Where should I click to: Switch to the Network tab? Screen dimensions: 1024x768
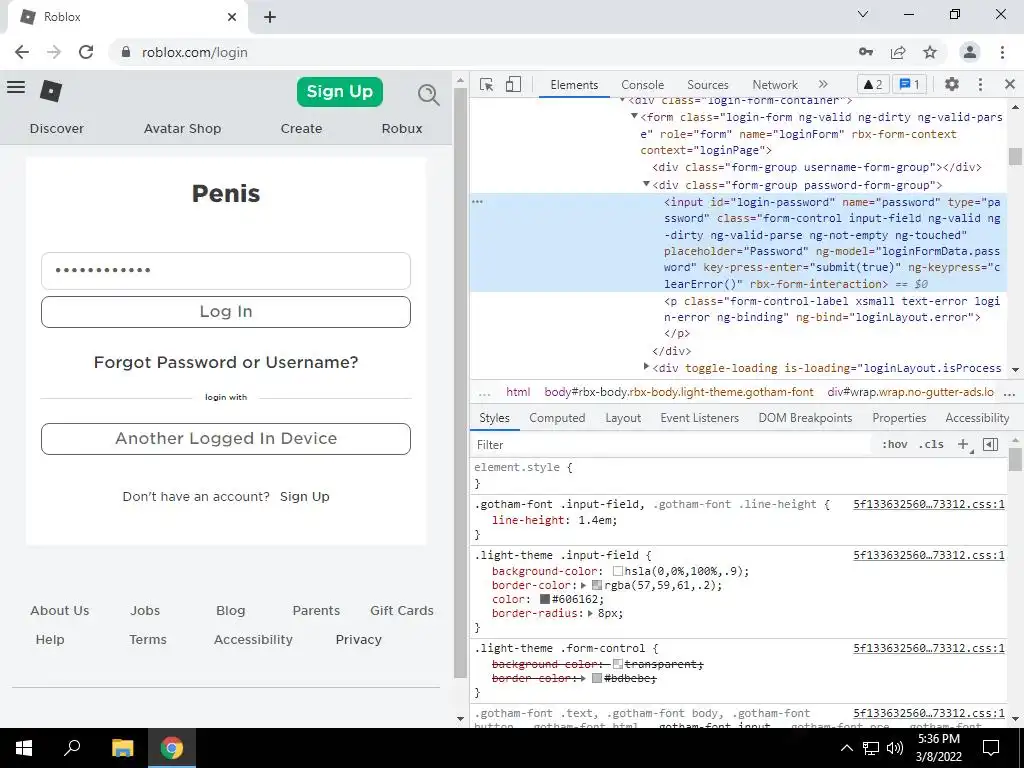[x=775, y=84]
